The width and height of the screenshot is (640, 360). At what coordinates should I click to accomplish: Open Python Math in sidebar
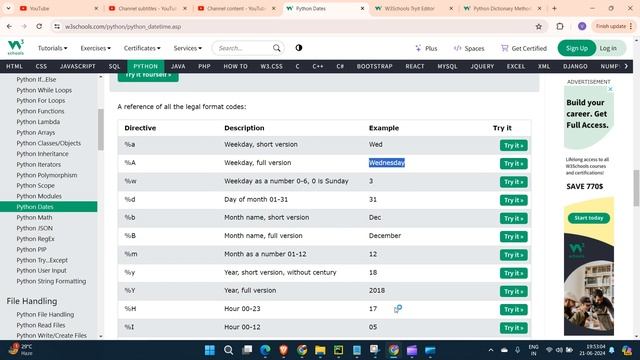[x=34, y=218]
